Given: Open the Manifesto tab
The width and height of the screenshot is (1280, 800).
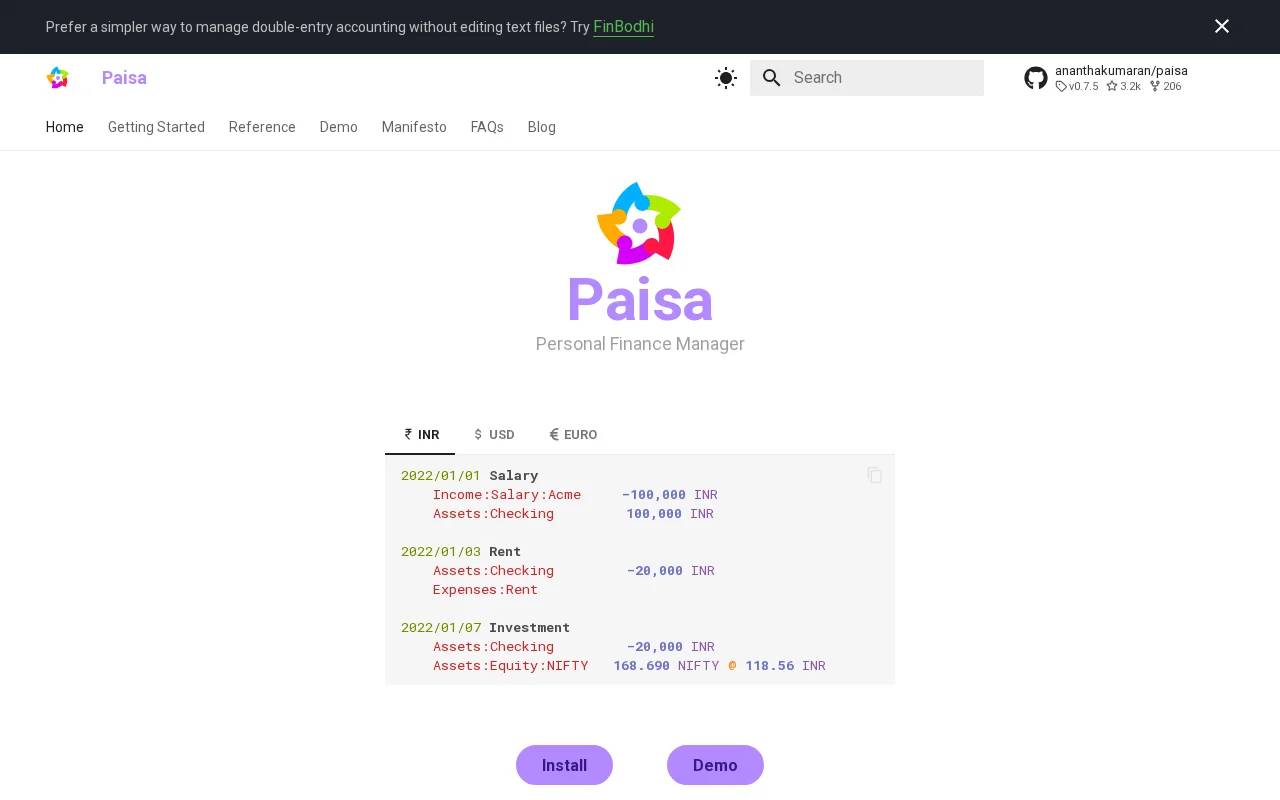Looking at the screenshot, I should 414,127.
